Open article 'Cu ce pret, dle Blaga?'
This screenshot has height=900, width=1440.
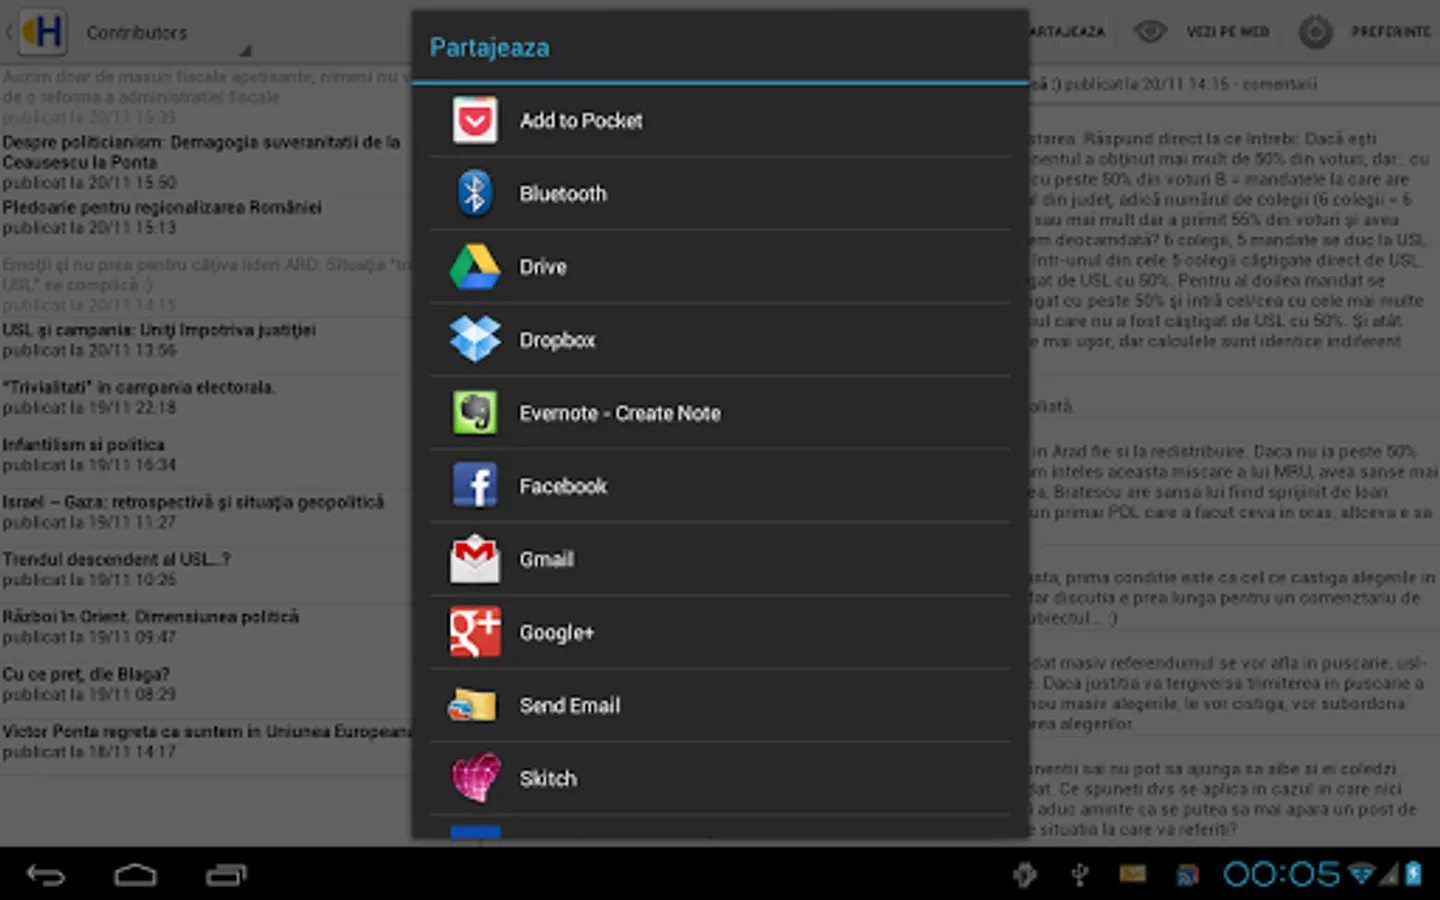tap(205, 684)
